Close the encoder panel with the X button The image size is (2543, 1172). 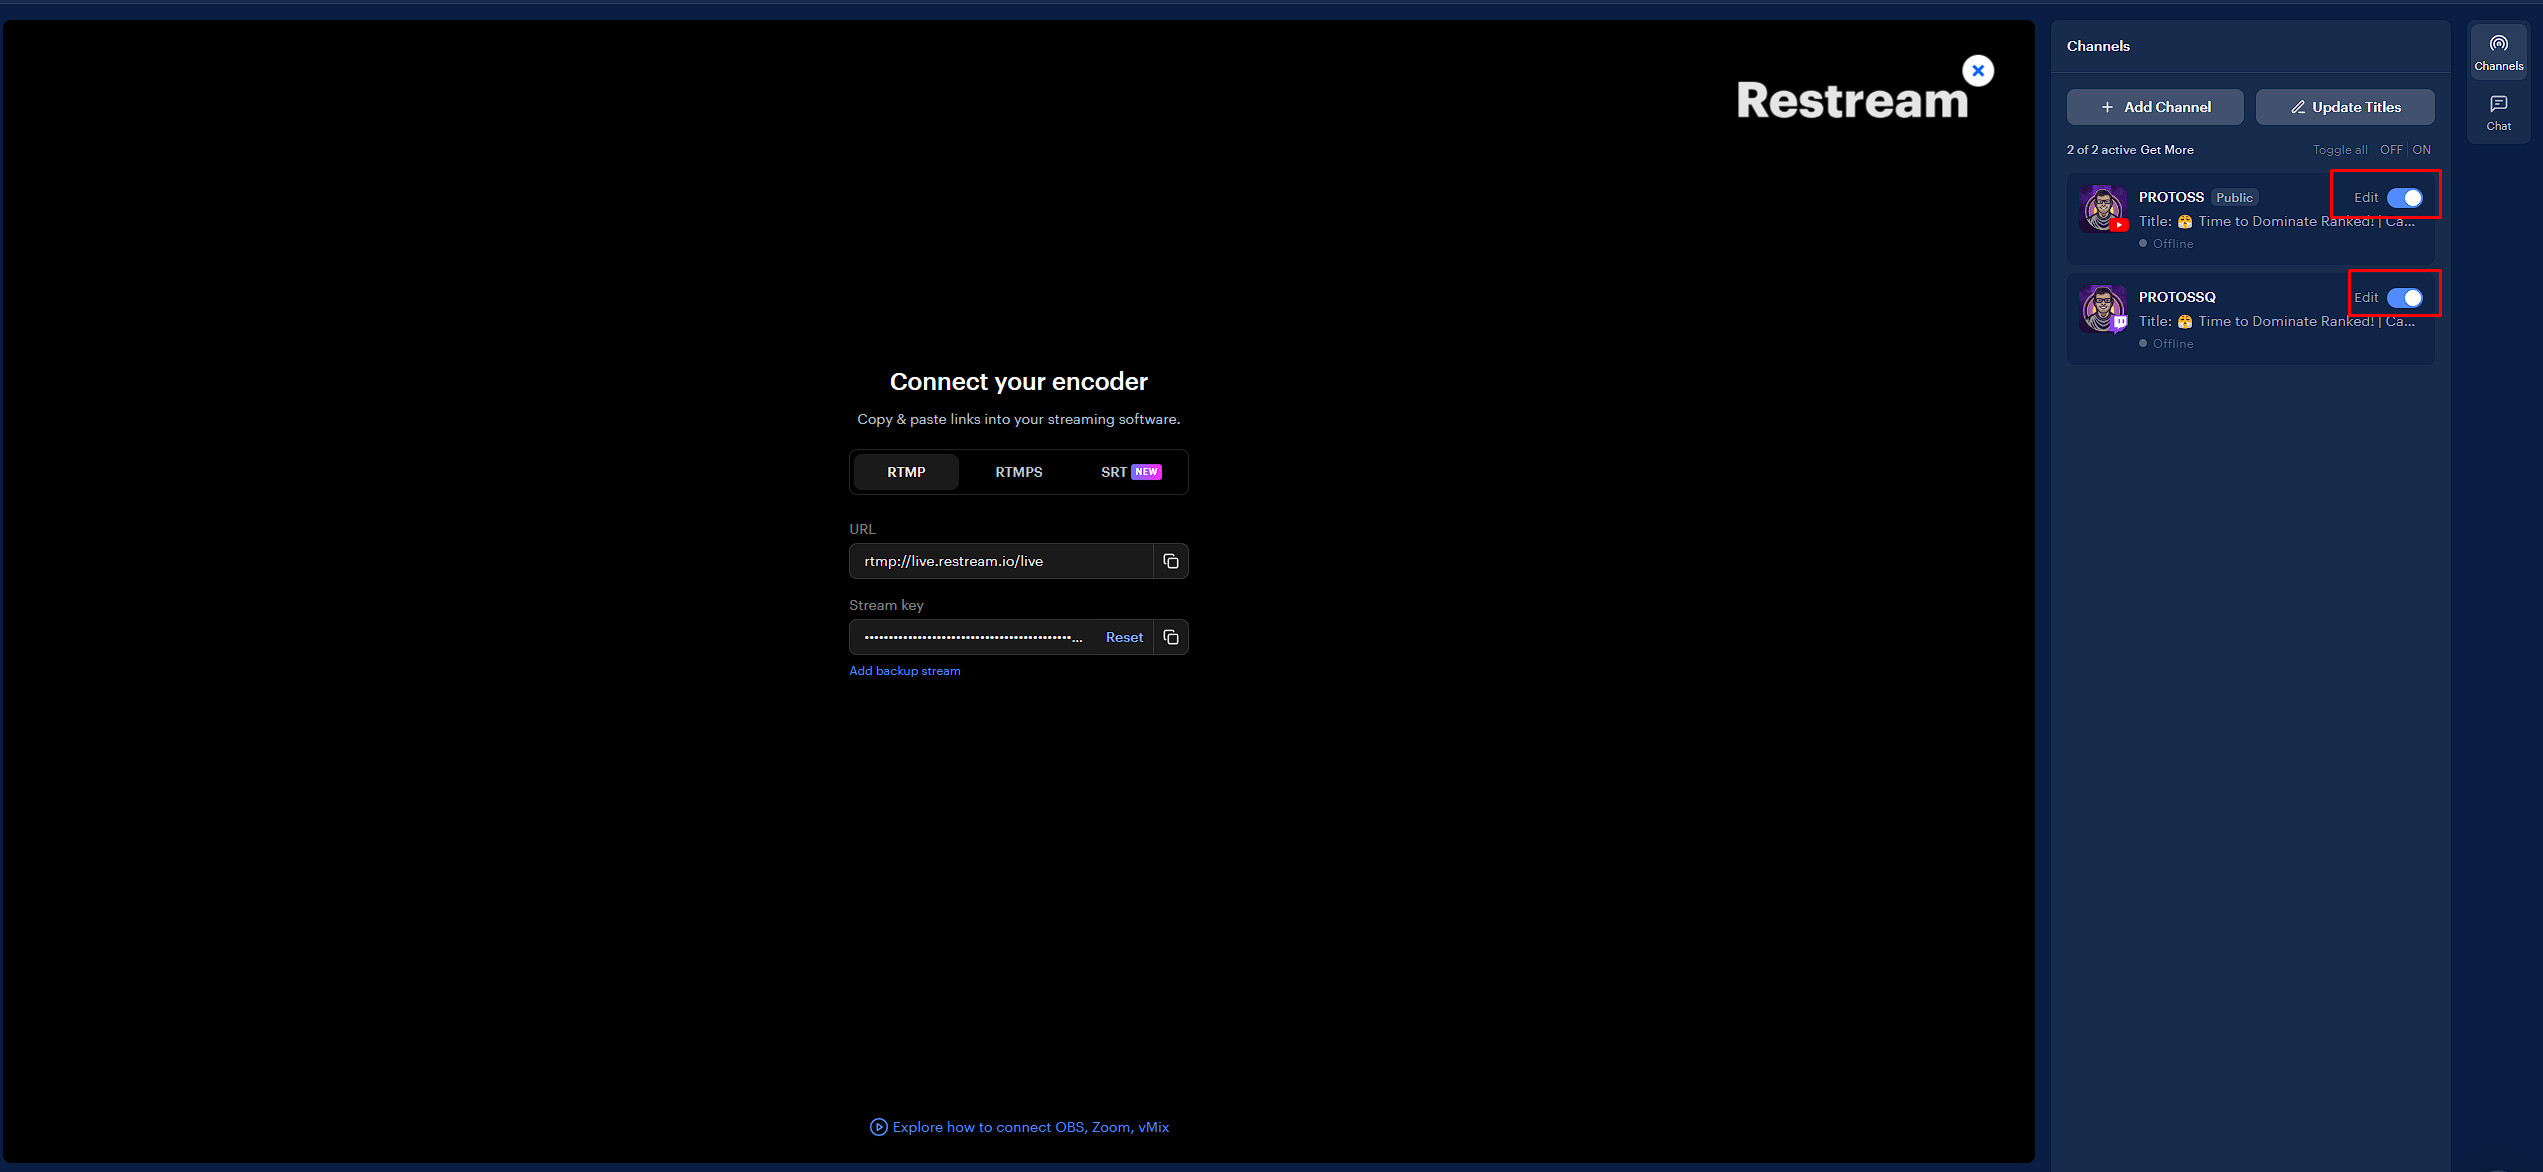1978,71
